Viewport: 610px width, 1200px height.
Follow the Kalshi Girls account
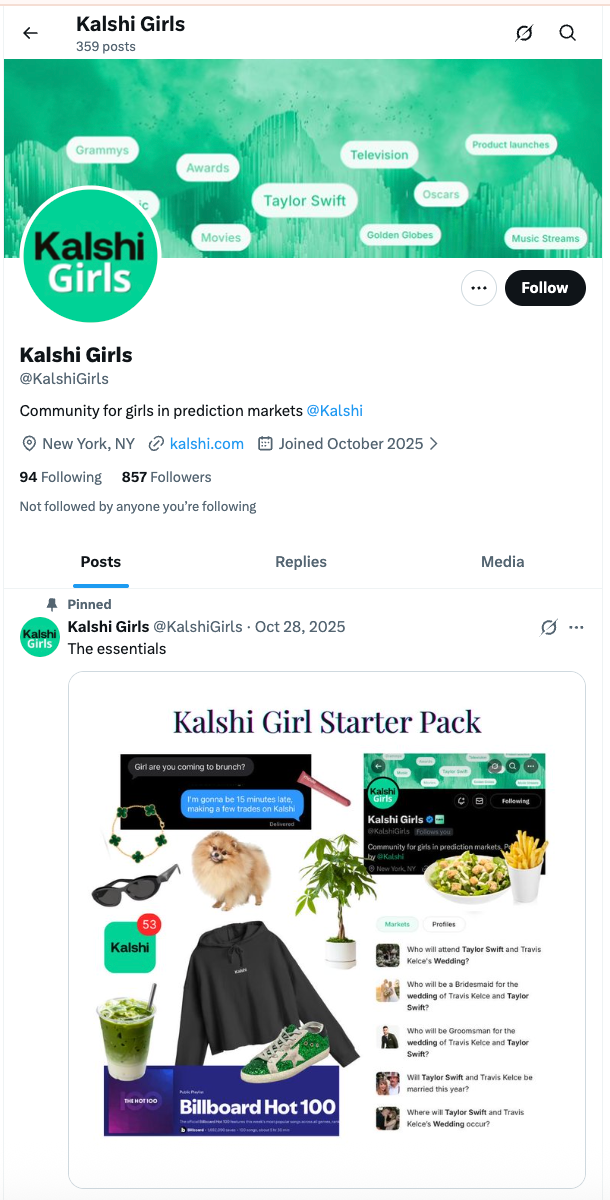click(544, 288)
